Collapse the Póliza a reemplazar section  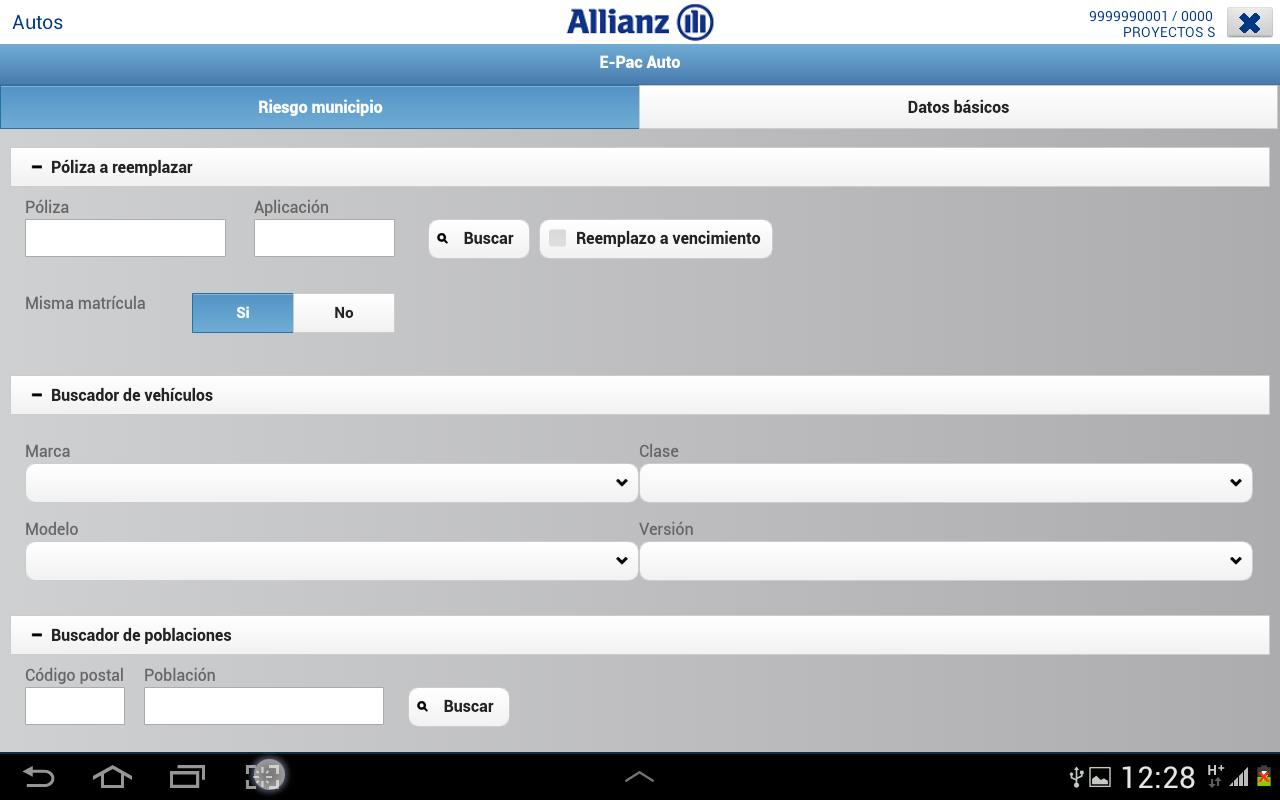point(35,166)
